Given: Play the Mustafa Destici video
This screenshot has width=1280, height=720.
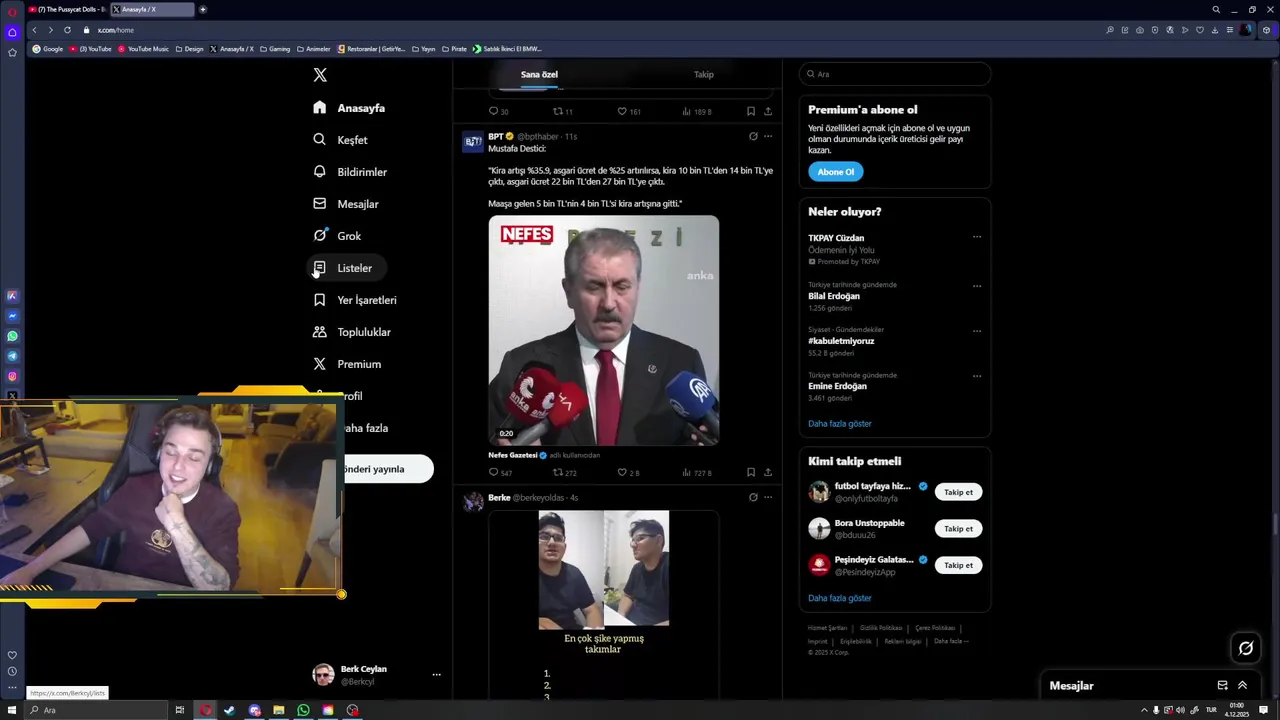Looking at the screenshot, I should click(x=603, y=330).
